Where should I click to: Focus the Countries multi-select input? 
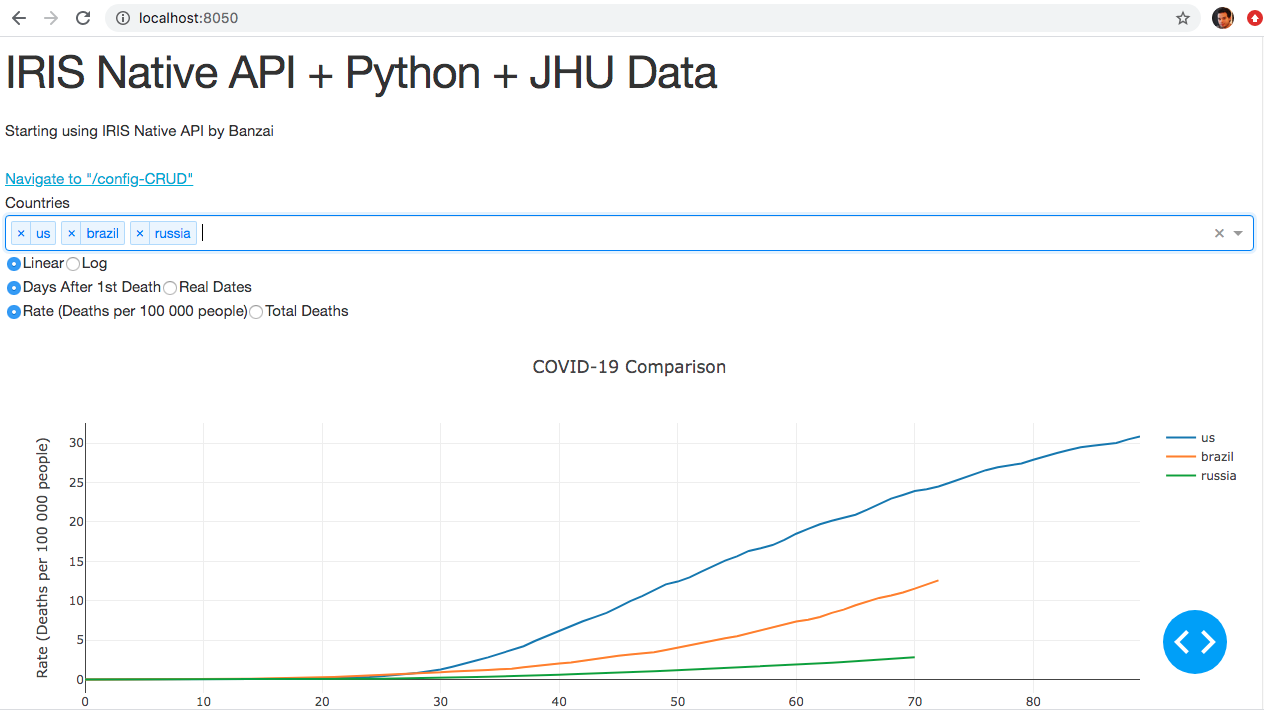pyautogui.click(x=629, y=233)
